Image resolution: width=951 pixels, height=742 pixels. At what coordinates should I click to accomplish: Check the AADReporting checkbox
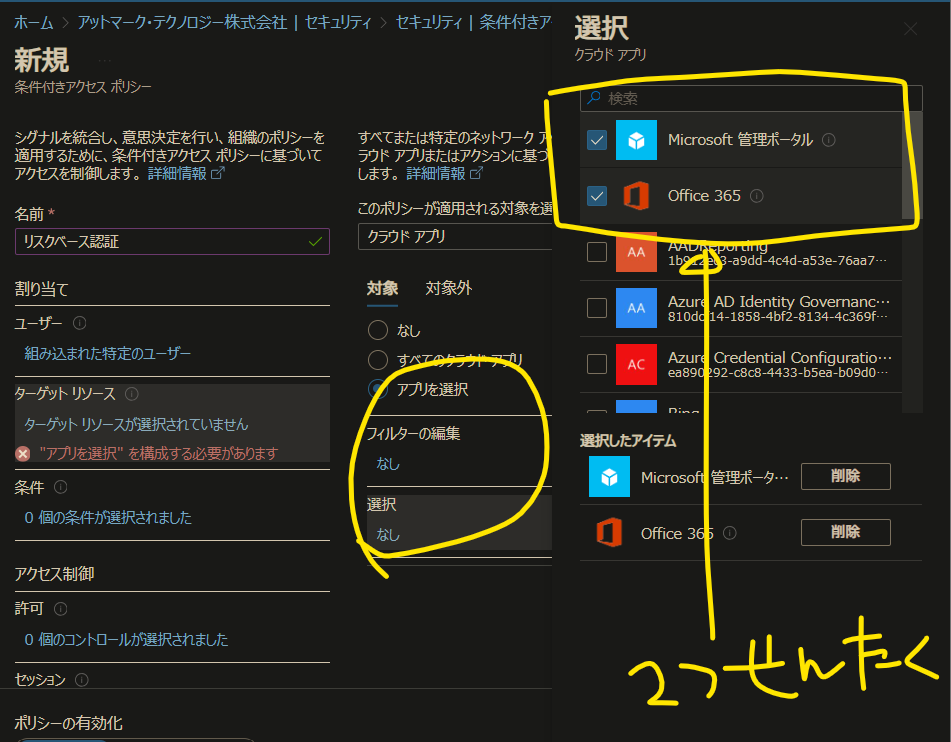[596, 253]
